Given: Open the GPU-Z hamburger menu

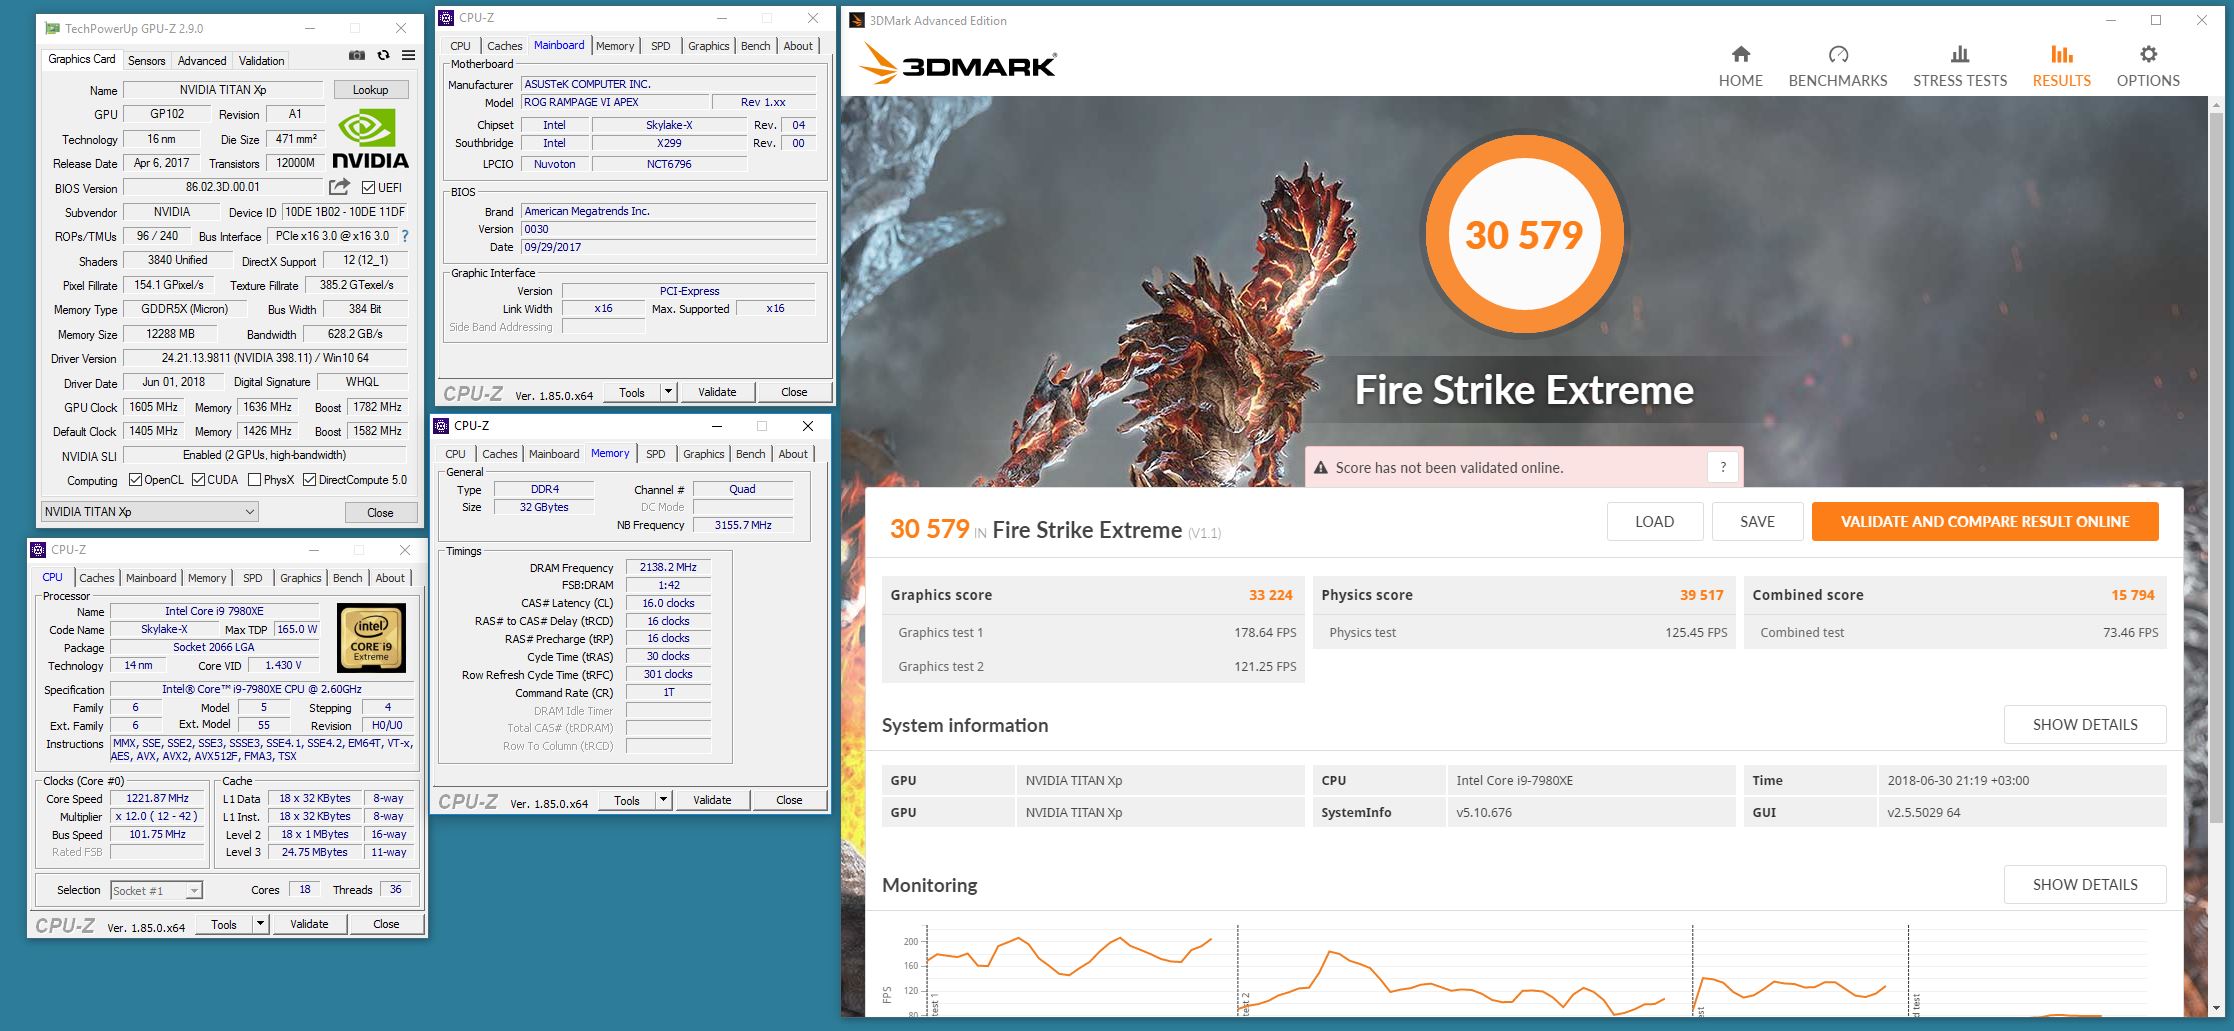Looking at the screenshot, I should tap(408, 56).
